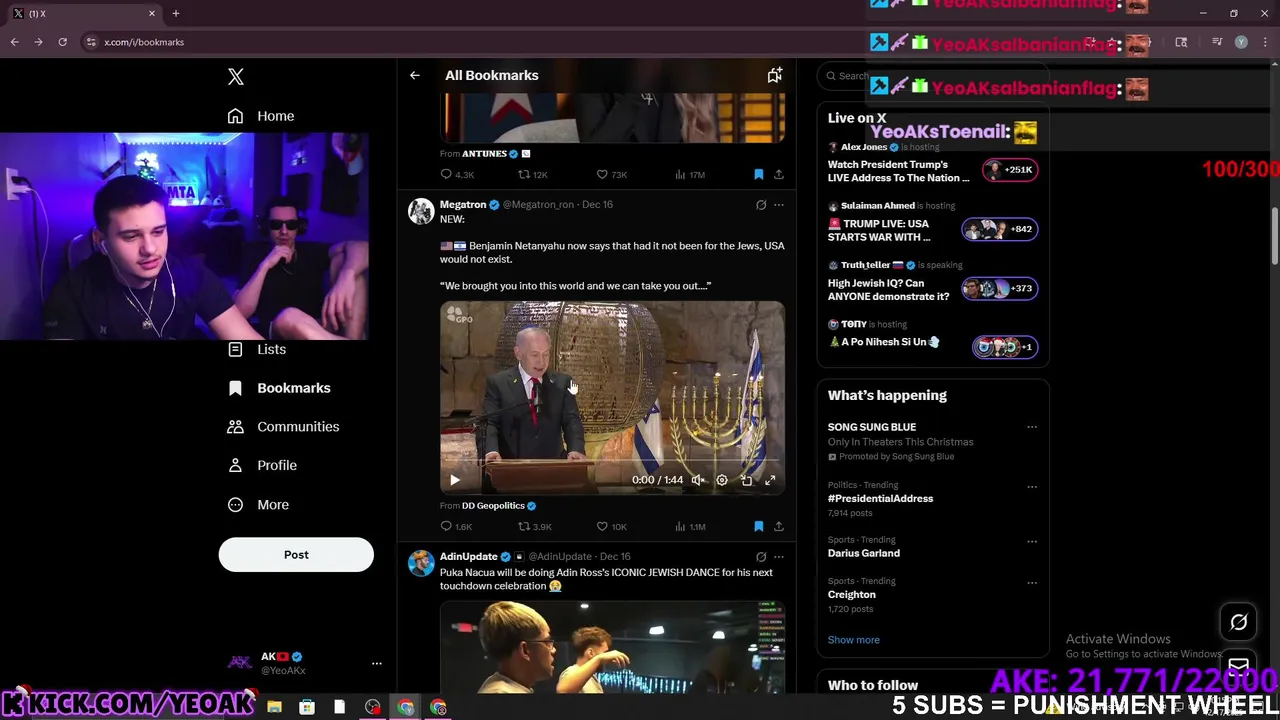Open video settings gear on the player
Screen dimensions: 1280x720
tap(722, 480)
